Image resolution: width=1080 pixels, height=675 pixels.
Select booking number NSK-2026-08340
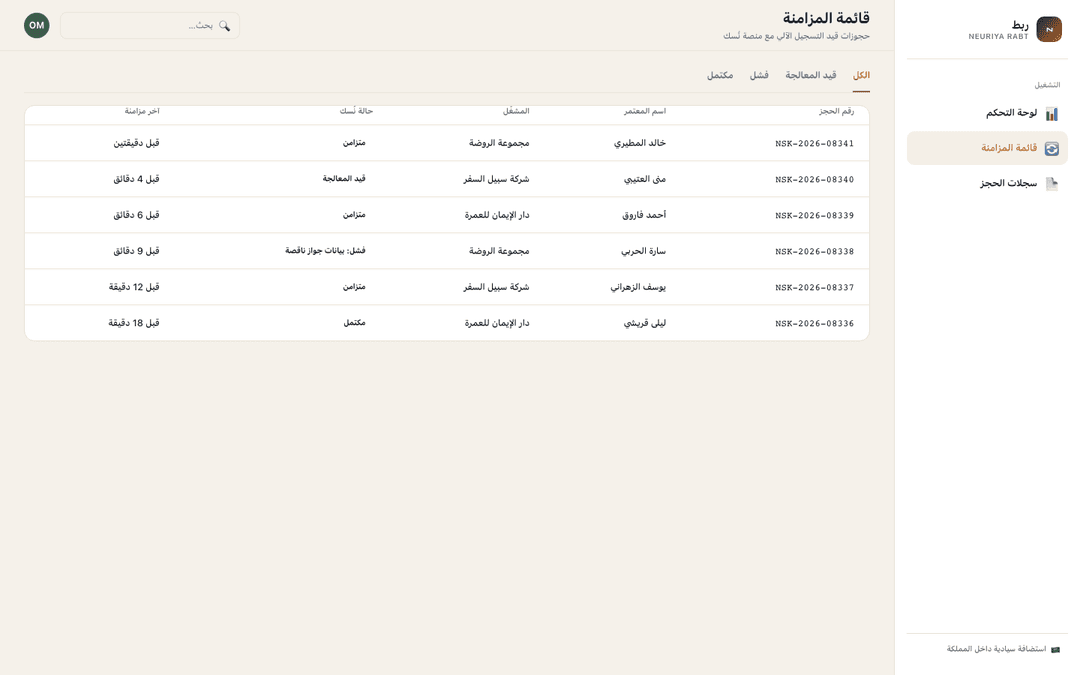tap(814, 180)
